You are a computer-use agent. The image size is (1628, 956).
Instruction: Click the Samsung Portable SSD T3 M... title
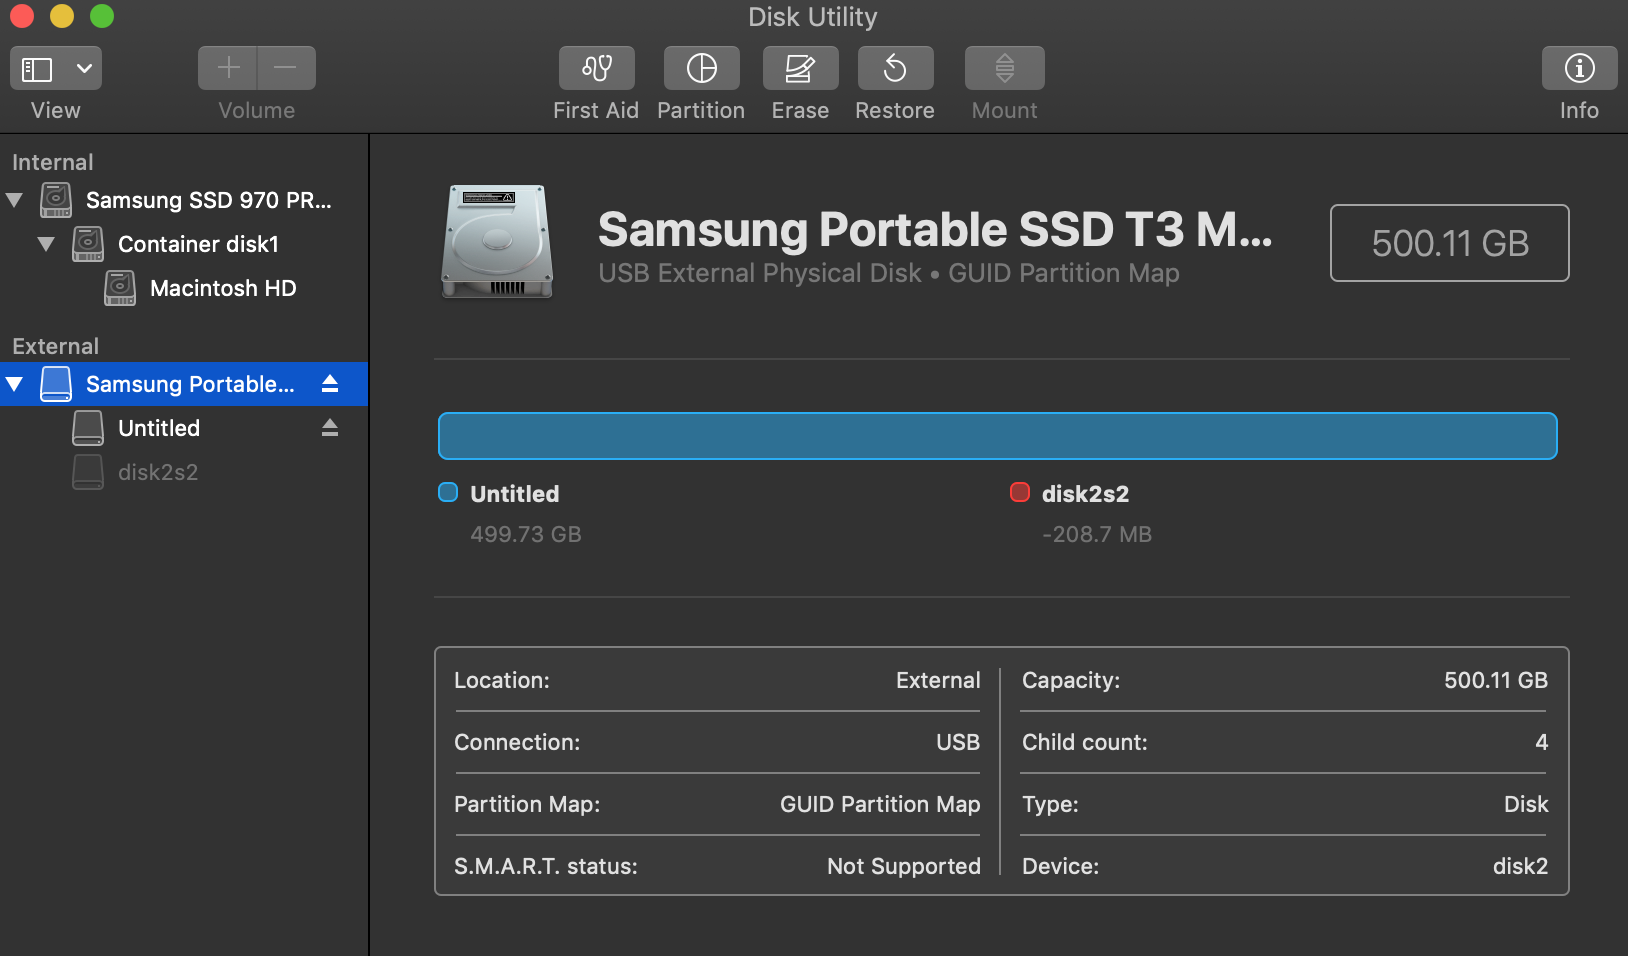(x=935, y=229)
